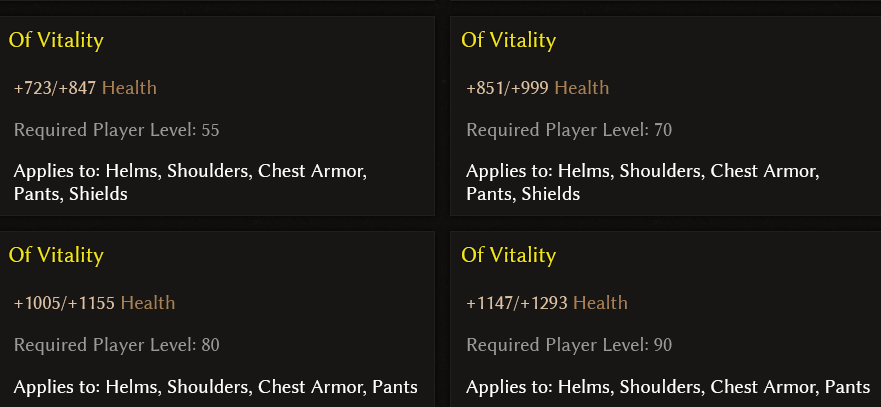Click 'Pants, Shields' text in level 55 card
Screen dimensions: 881x407
(x=71, y=194)
